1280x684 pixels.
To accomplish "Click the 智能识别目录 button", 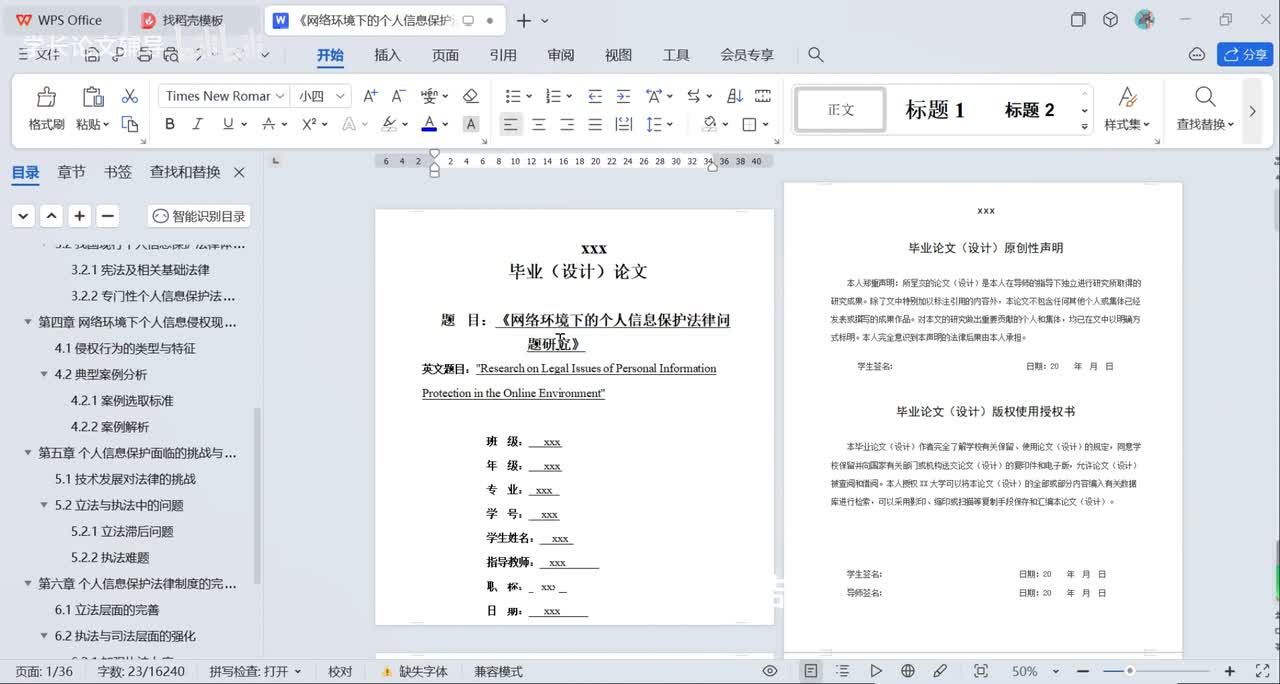I will pos(199,216).
